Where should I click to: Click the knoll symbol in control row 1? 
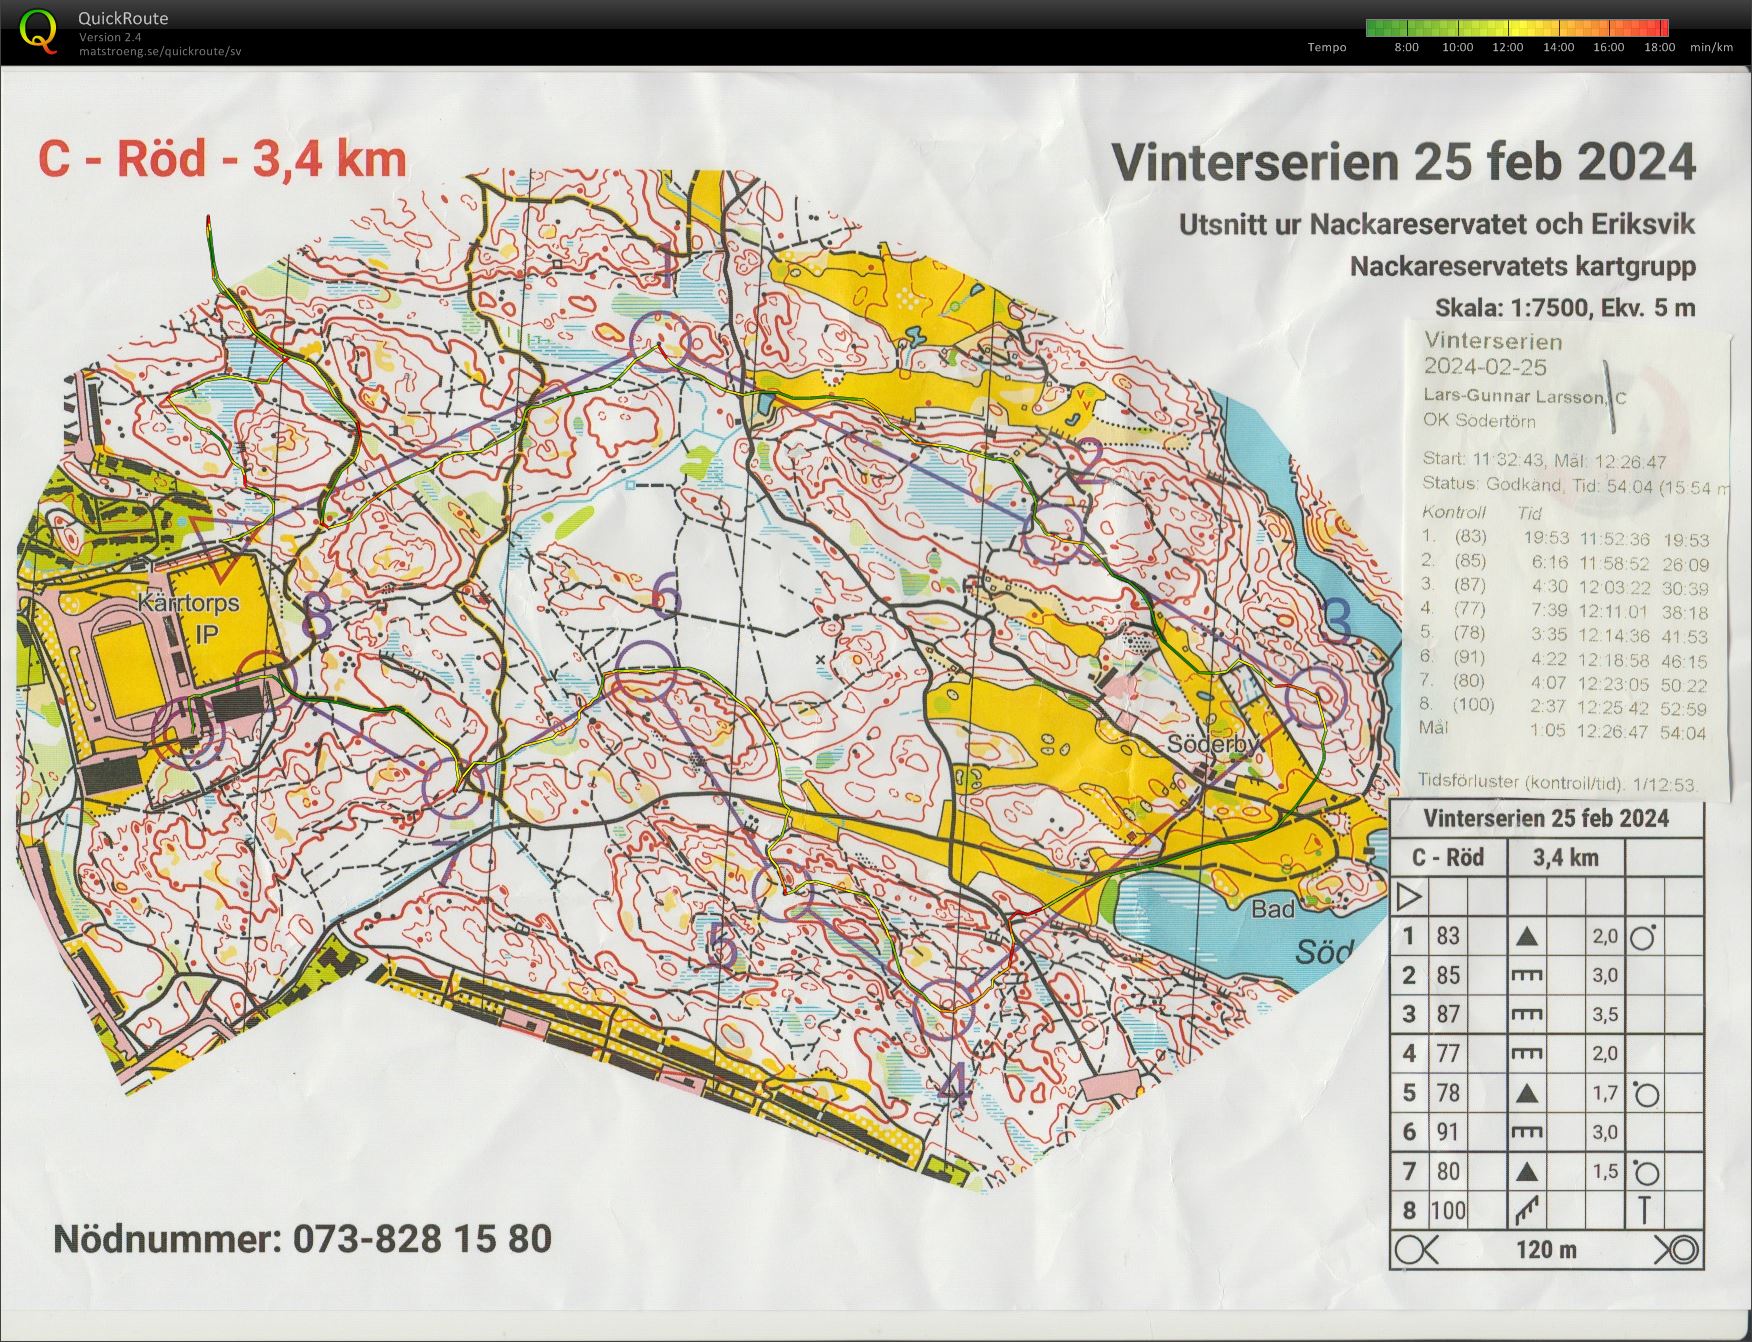click(1526, 937)
